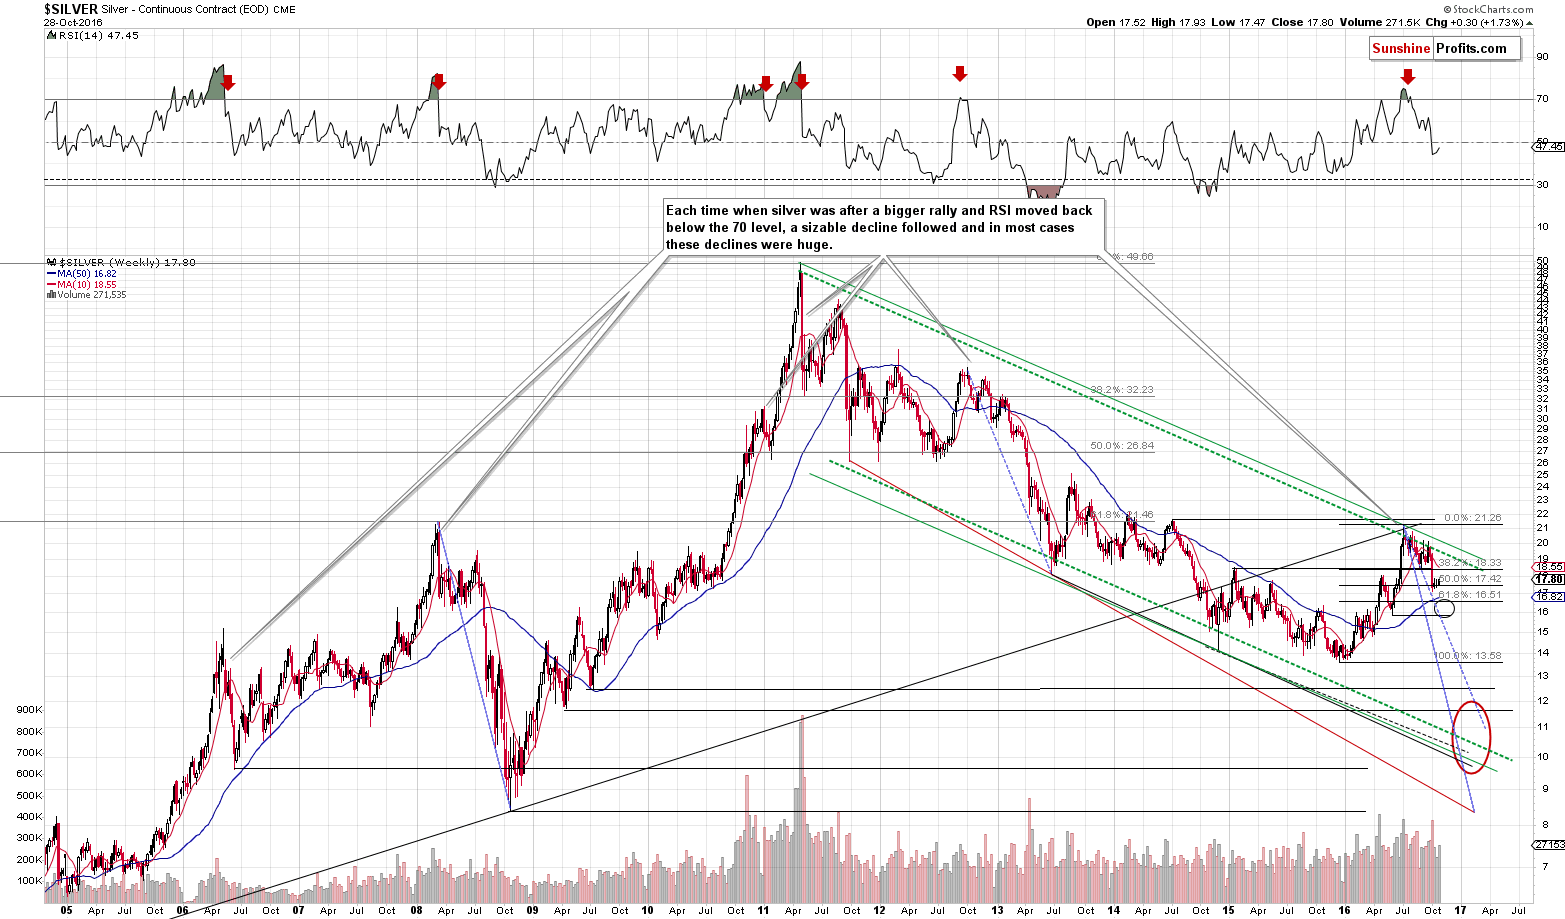
Task: Click the RSI(14) legend area icon
Action: [49, 35]
